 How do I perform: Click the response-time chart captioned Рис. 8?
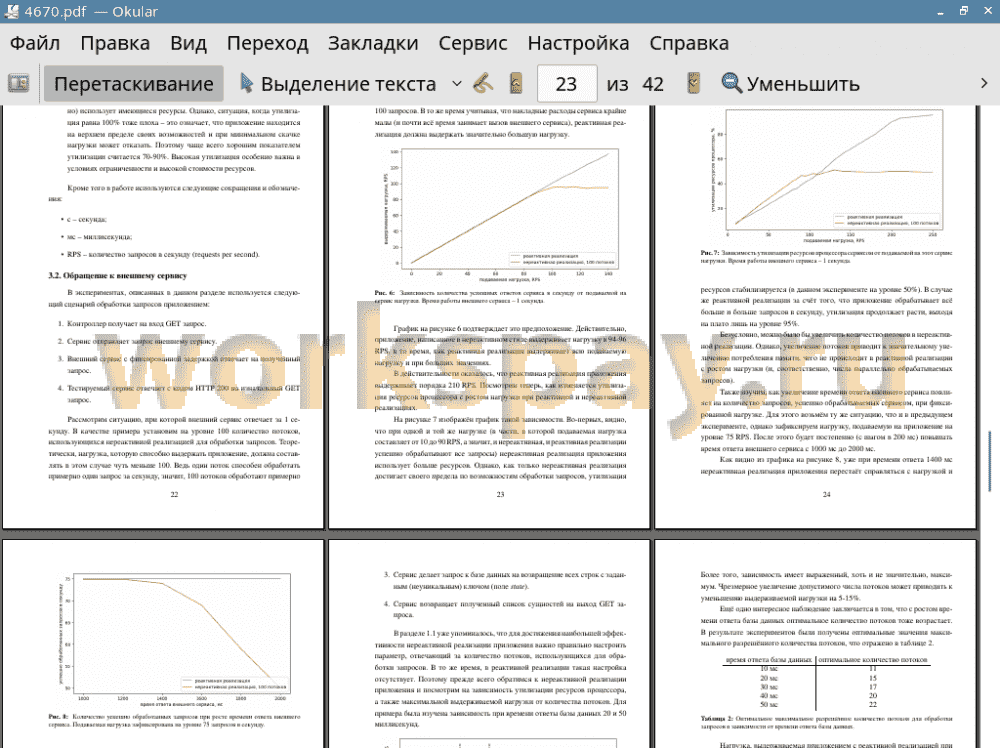[x=174, y=640]
